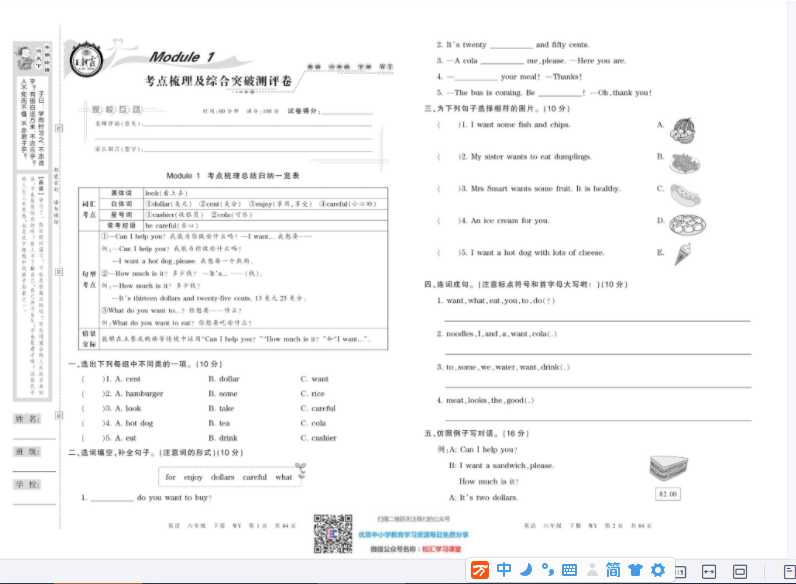Toggle the moon half-width/full-width icon
Viewport: 796px width, 584px height.
(526, 570)
